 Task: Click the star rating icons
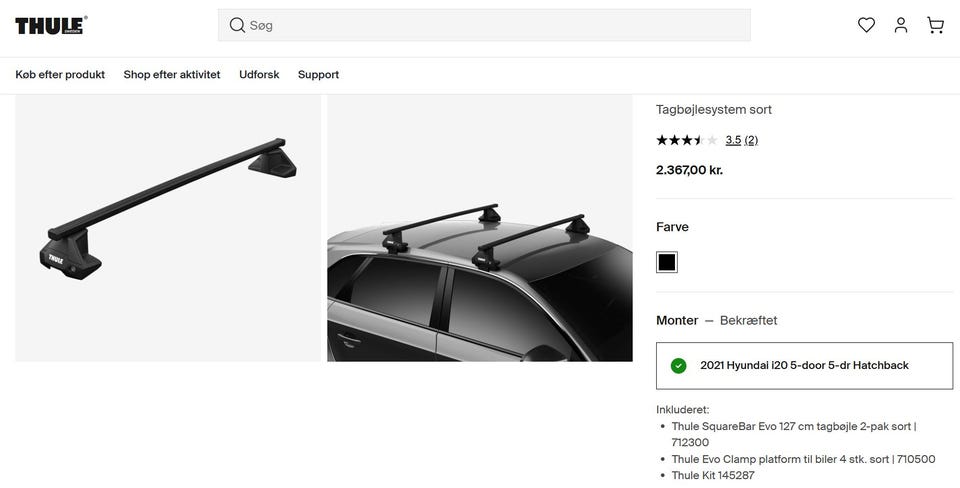pyautogui.click(x=686, y=140)
